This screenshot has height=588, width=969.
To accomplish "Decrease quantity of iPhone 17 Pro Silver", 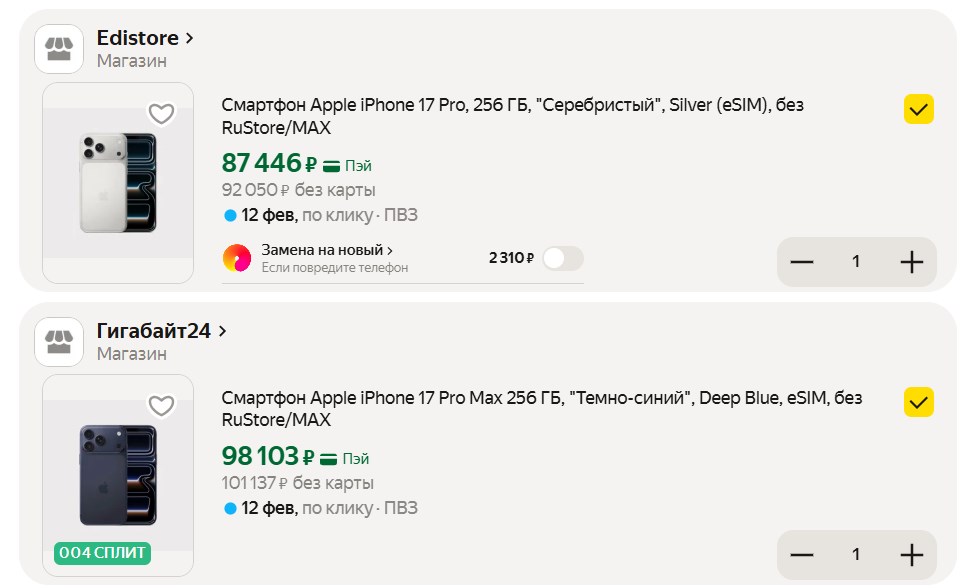I will 802,262.
